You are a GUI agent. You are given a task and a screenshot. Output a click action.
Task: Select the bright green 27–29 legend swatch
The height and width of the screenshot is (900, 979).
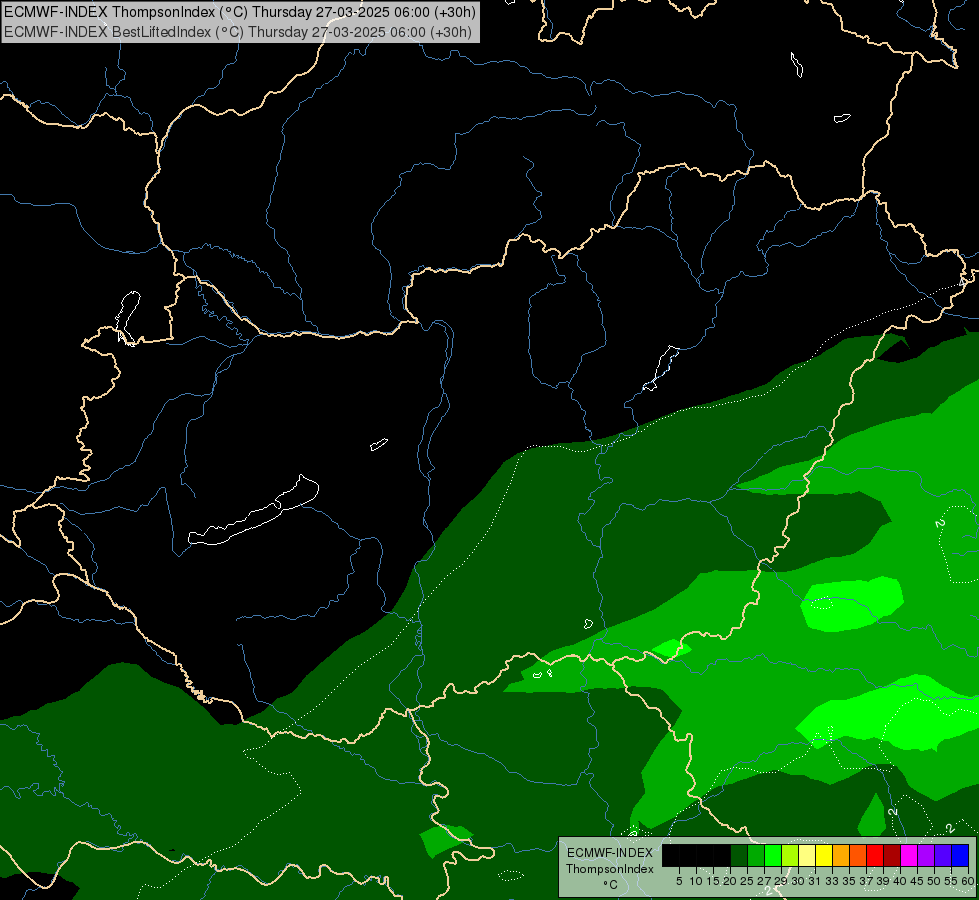pyautogui.click(x=773, y=855)
